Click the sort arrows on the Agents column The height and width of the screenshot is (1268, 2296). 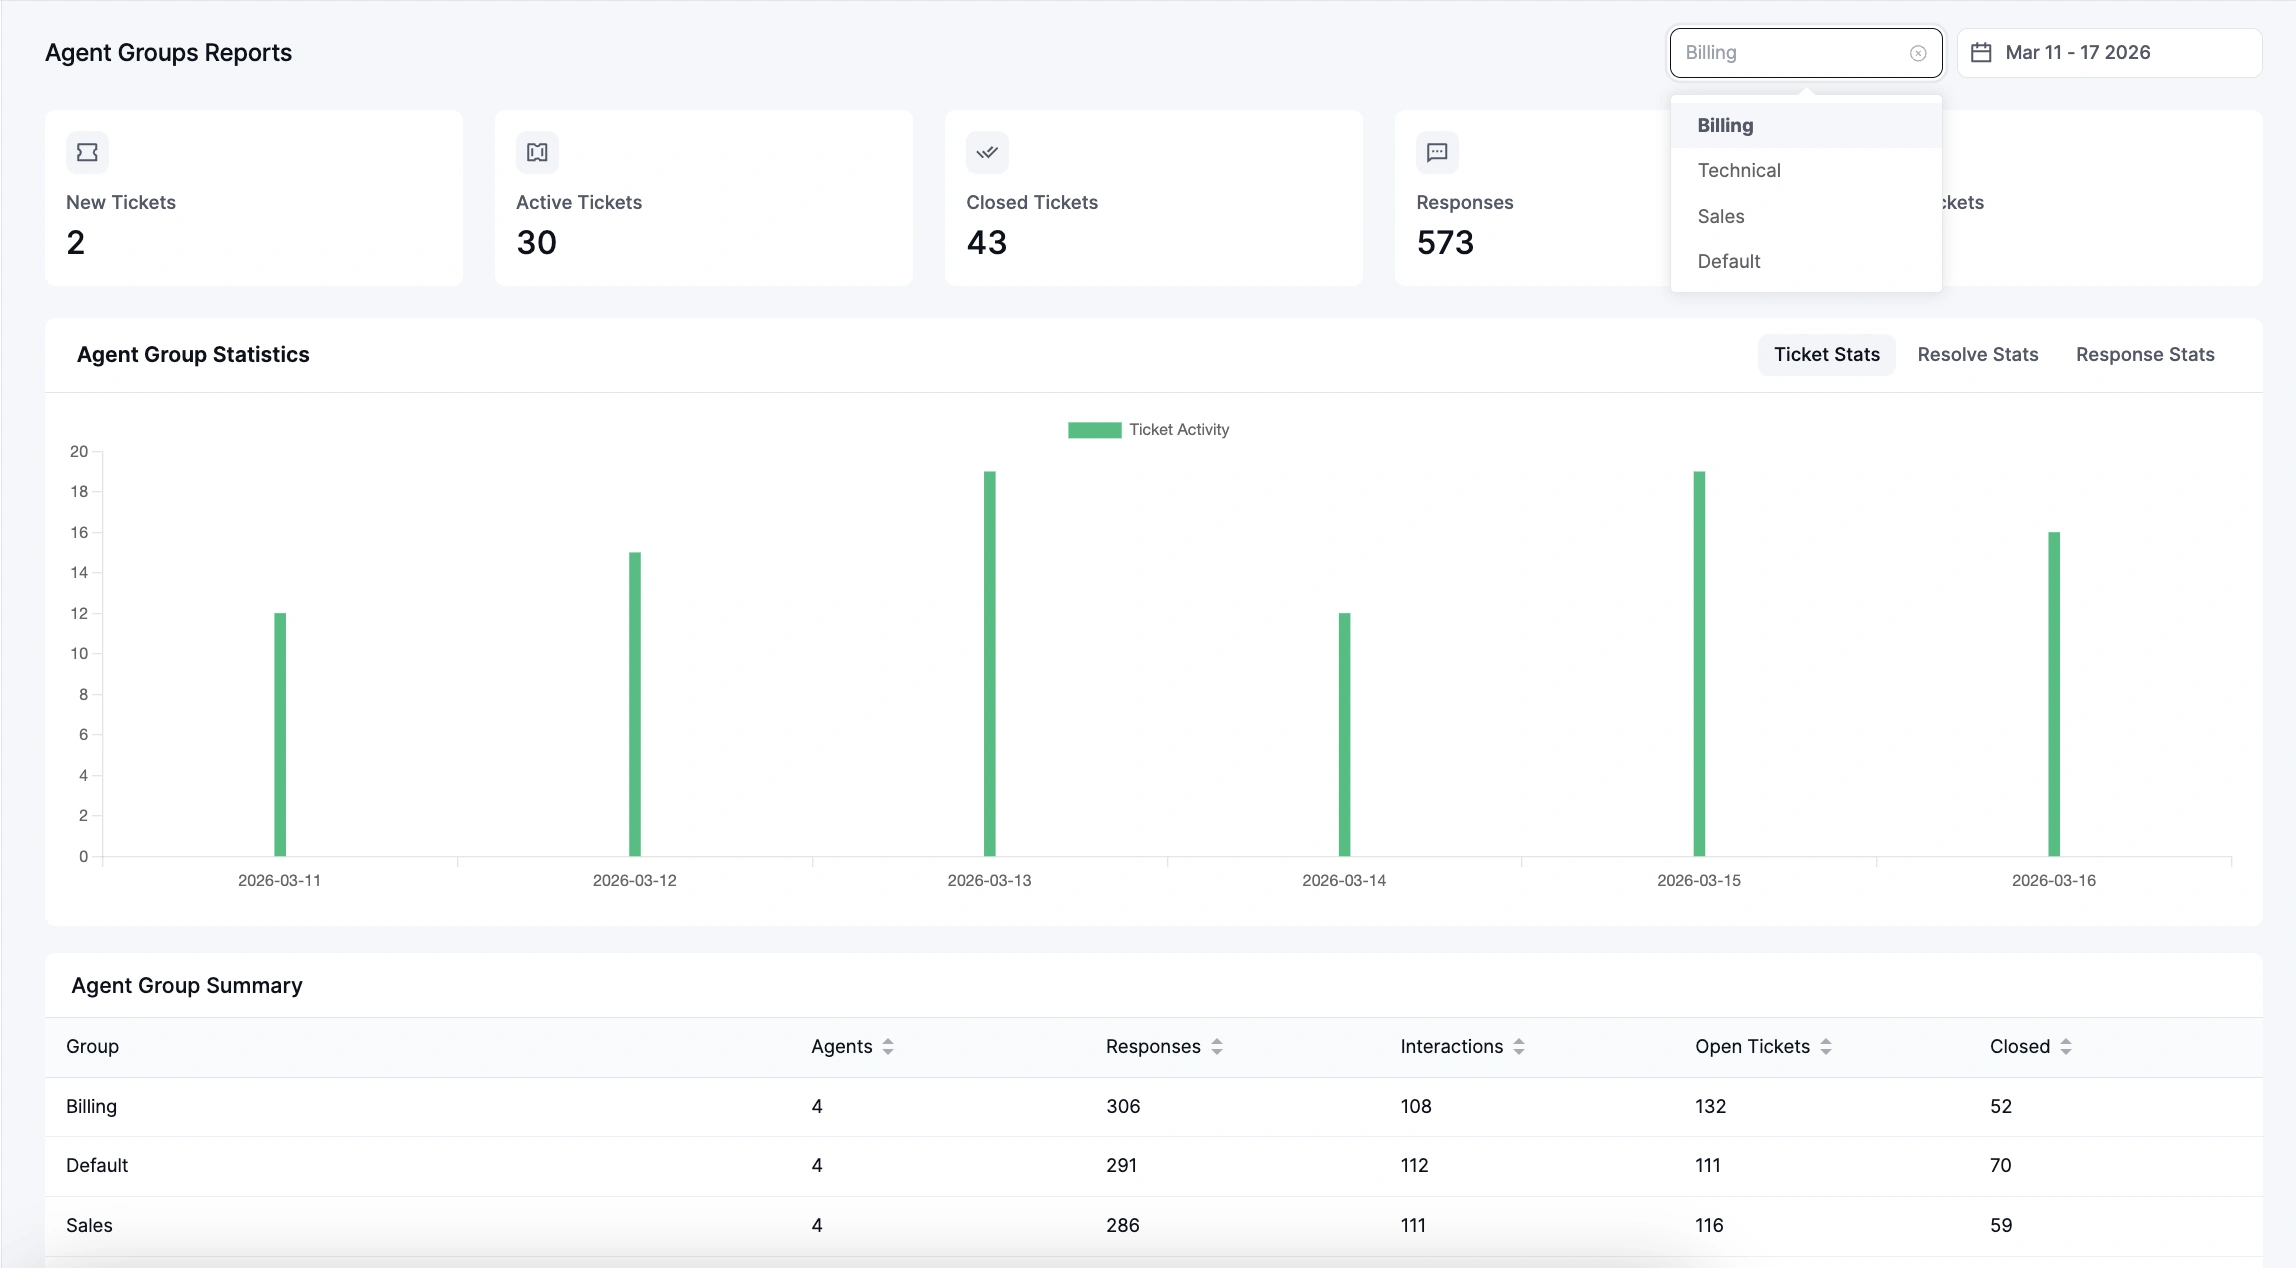coord(888,1046)
